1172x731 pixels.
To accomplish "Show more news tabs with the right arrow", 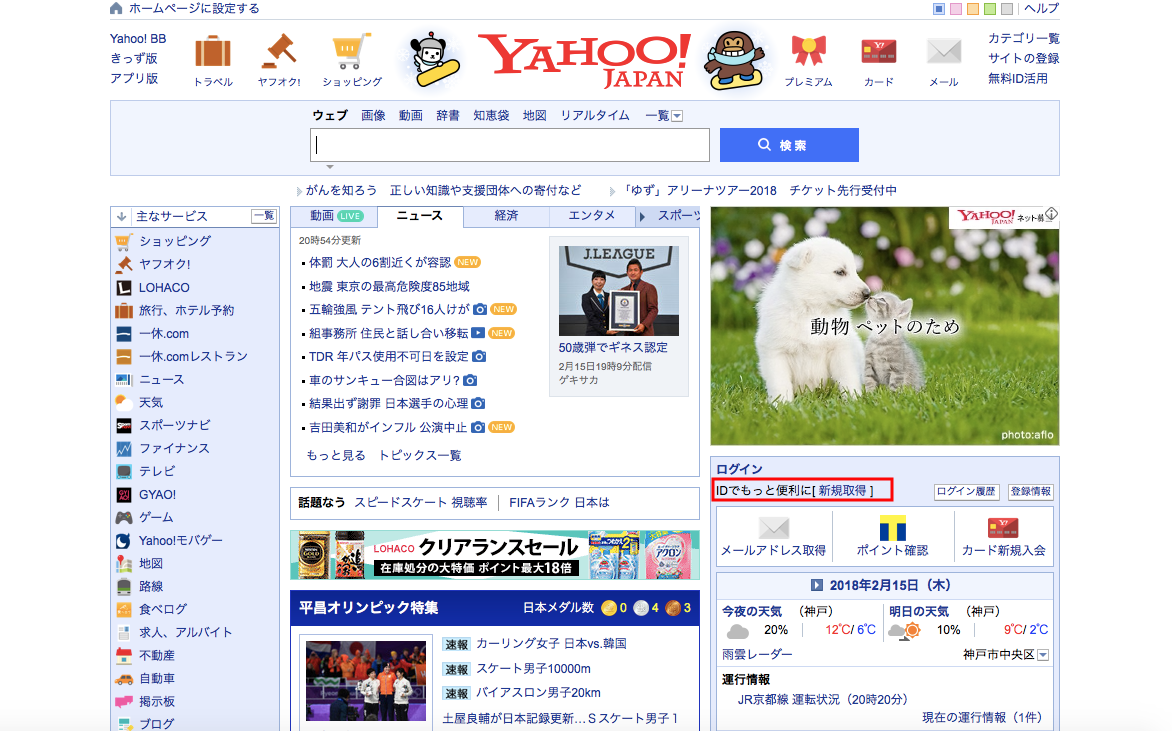I will 642,217.
